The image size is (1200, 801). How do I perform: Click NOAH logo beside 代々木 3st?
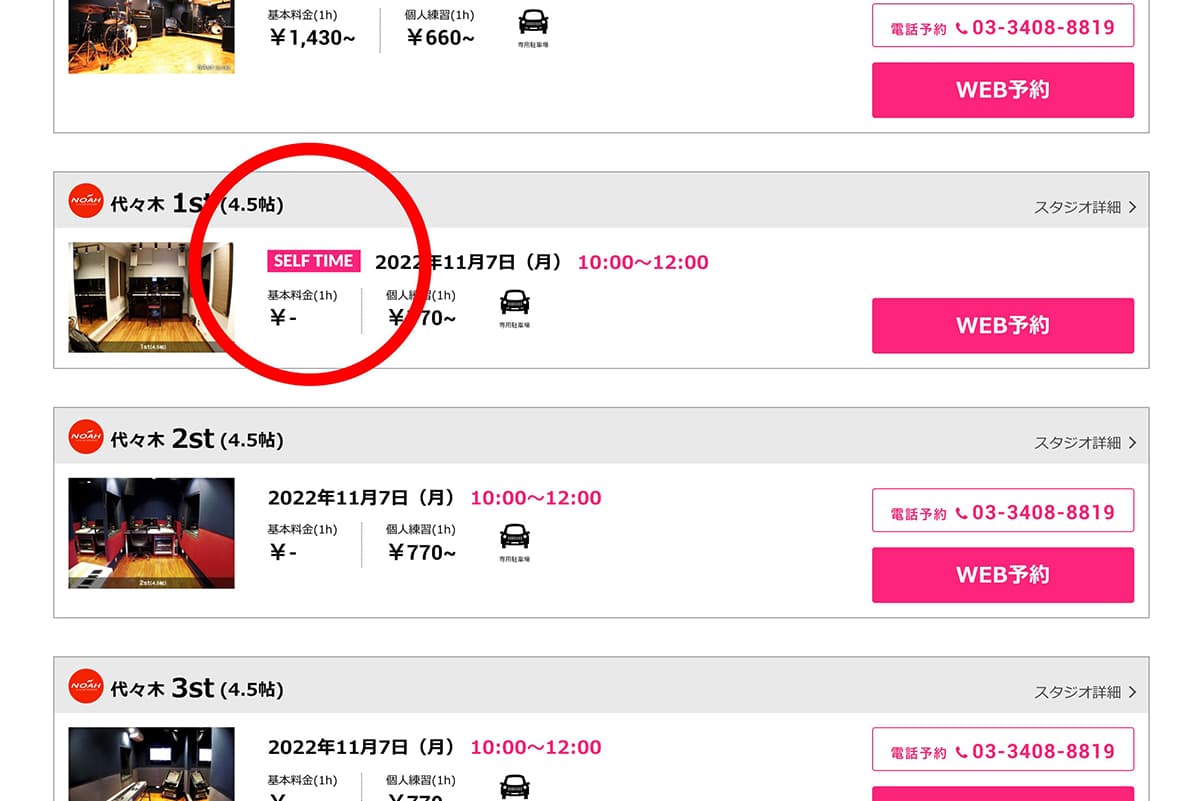86,686
